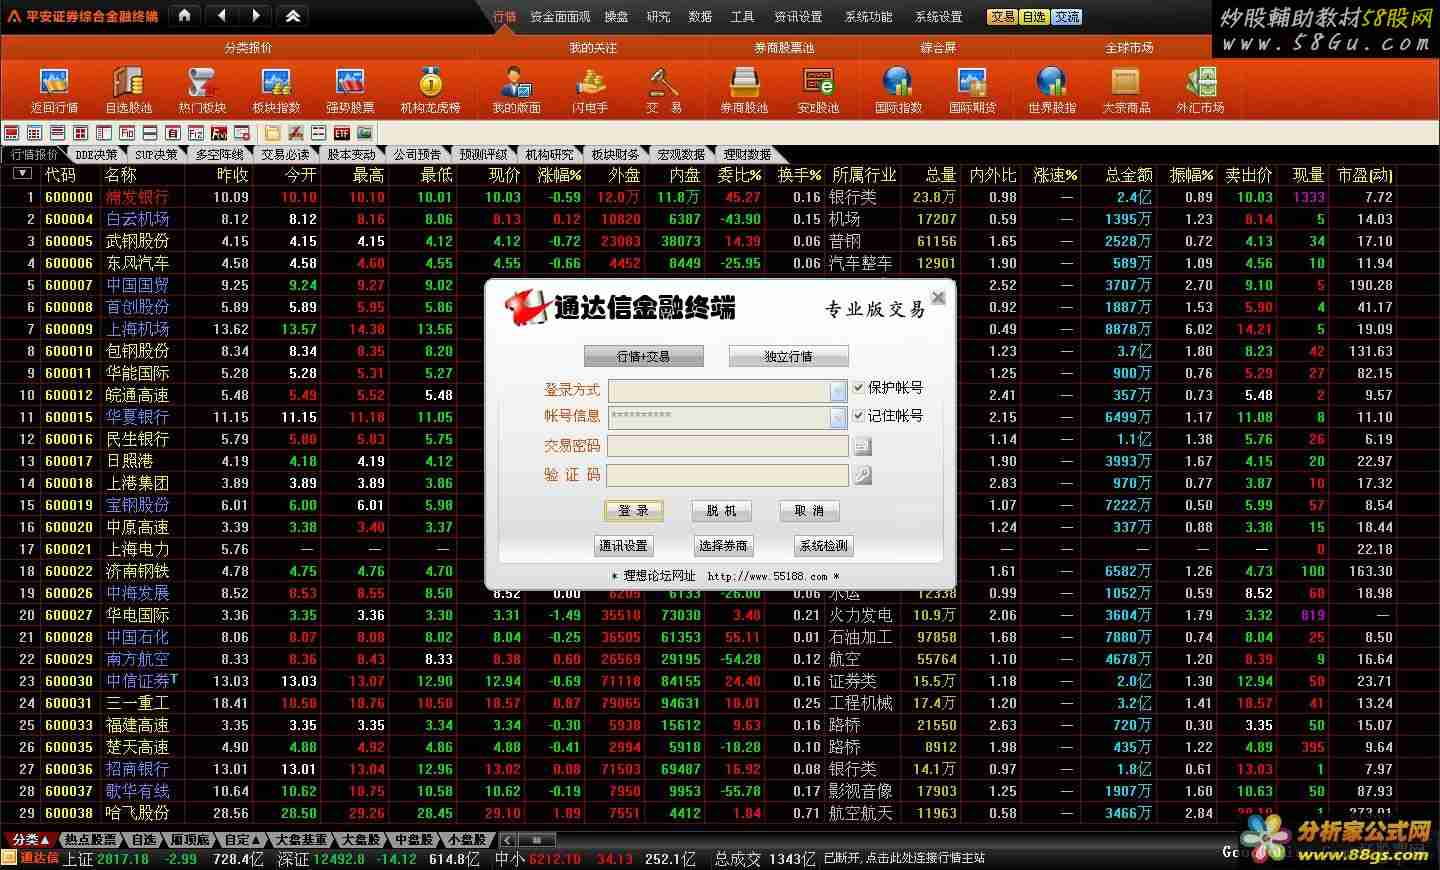
Task: Open the 国际期货 icon
Action: pyautogui.click(x=972, y=90)
